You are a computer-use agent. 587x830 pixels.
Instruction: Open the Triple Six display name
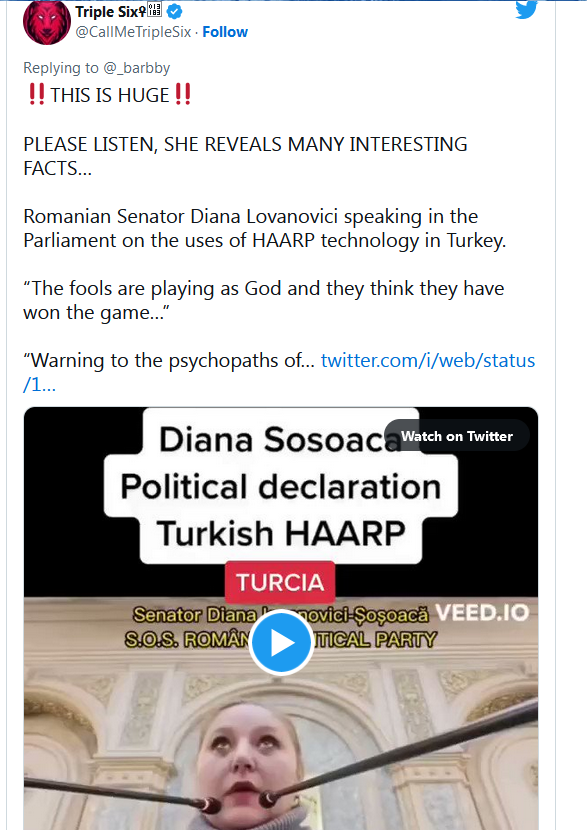click(110, 11)
